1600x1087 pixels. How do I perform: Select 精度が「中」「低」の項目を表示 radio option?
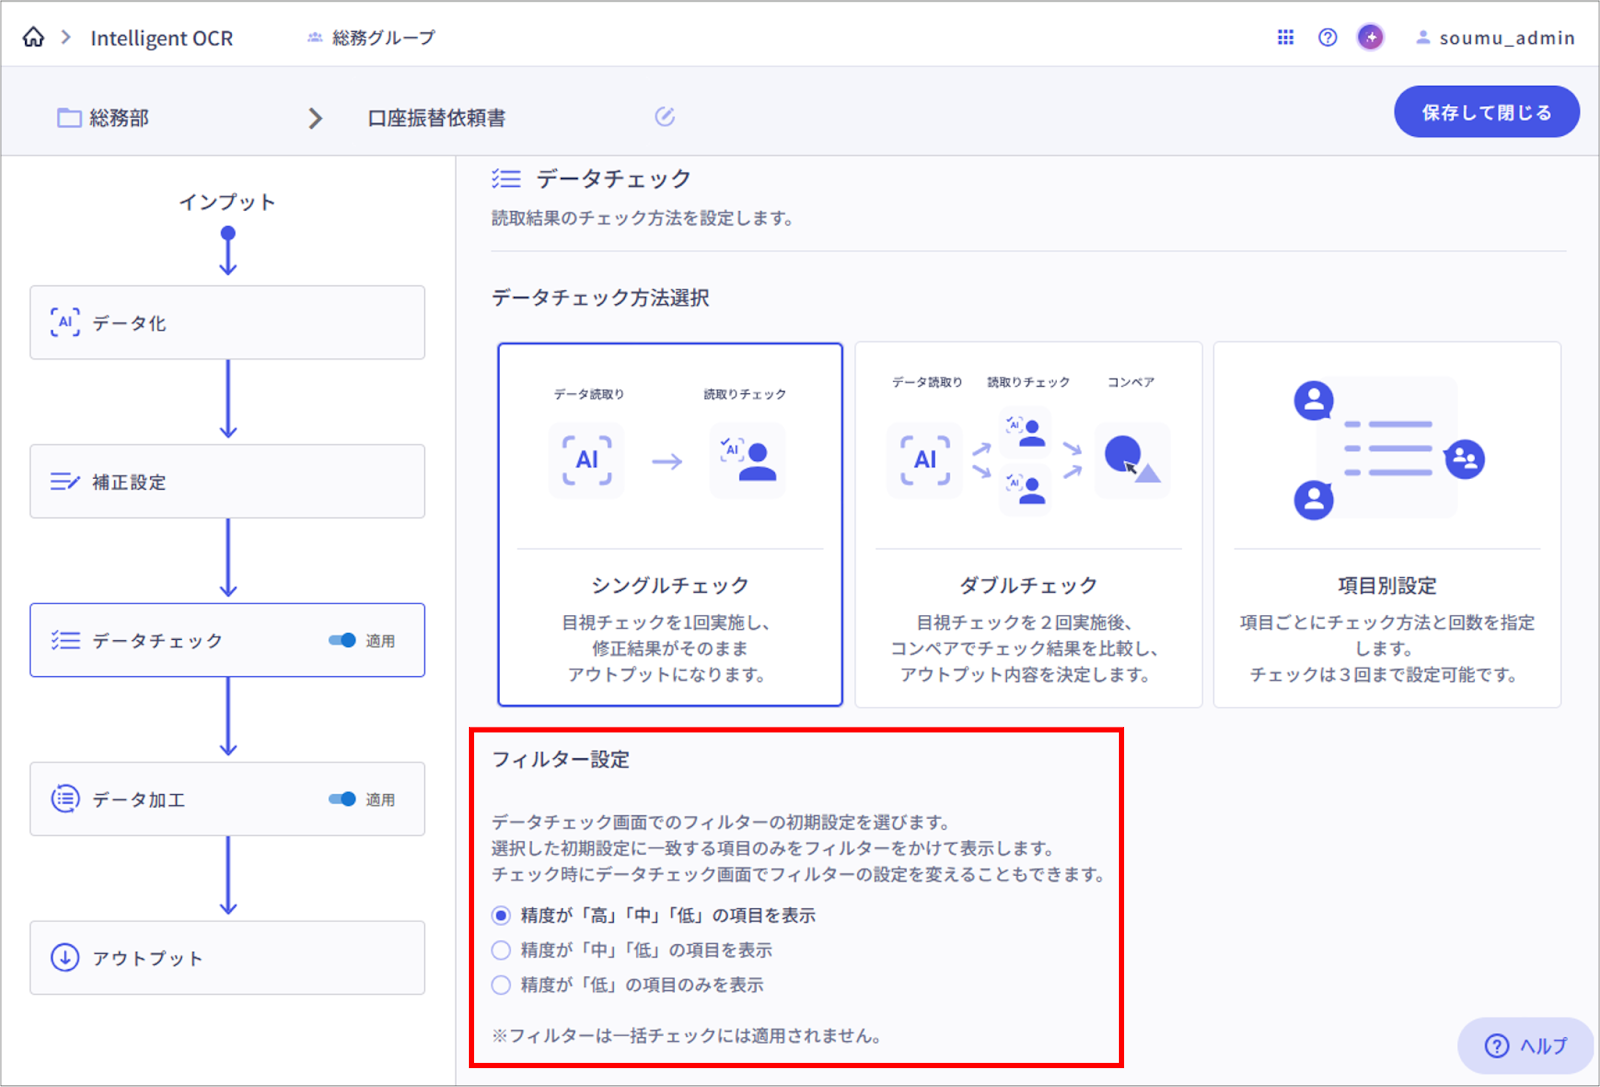tap(501, 950)
